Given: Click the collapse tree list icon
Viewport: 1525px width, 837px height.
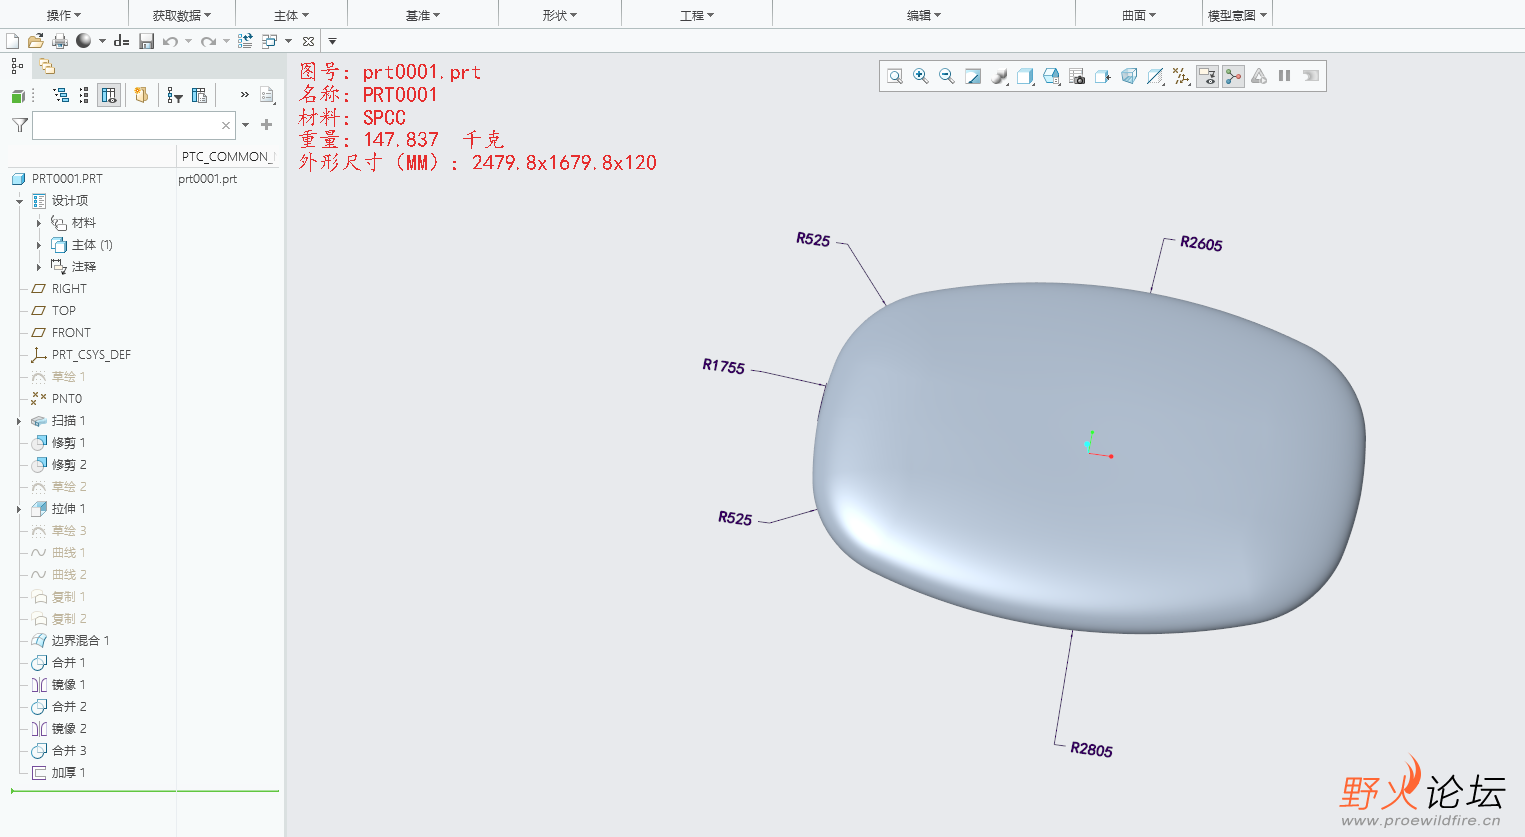Looking at the screenshot, I should [x=84, y=95].
